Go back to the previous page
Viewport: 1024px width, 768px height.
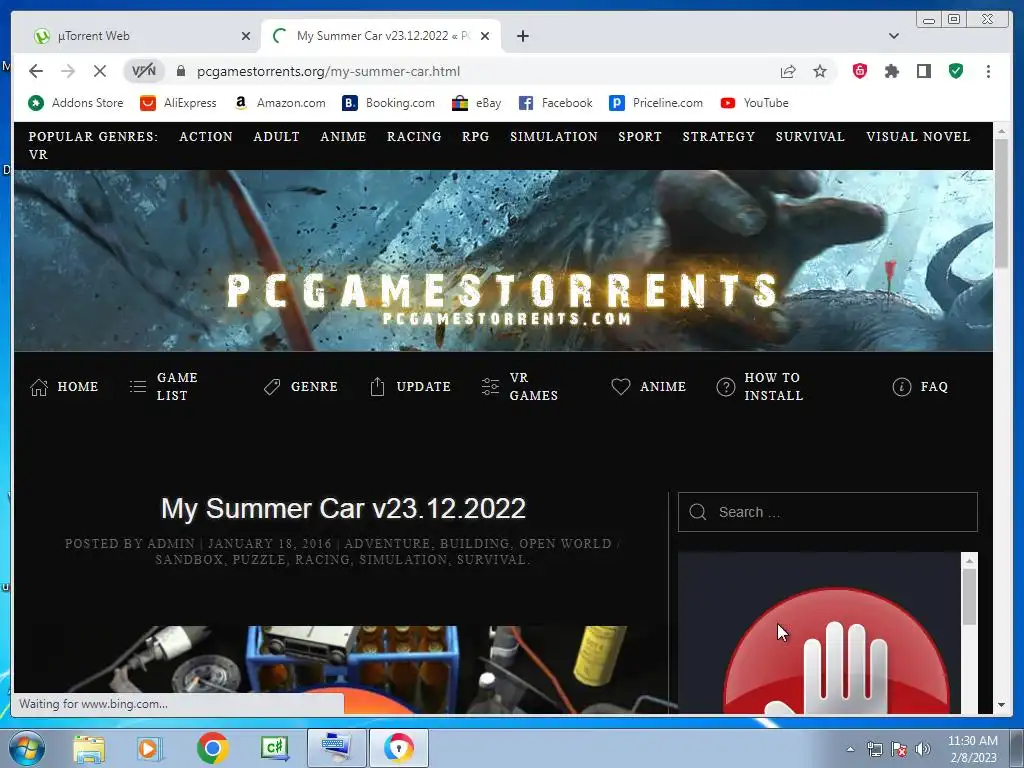click(x=36, y=71)
